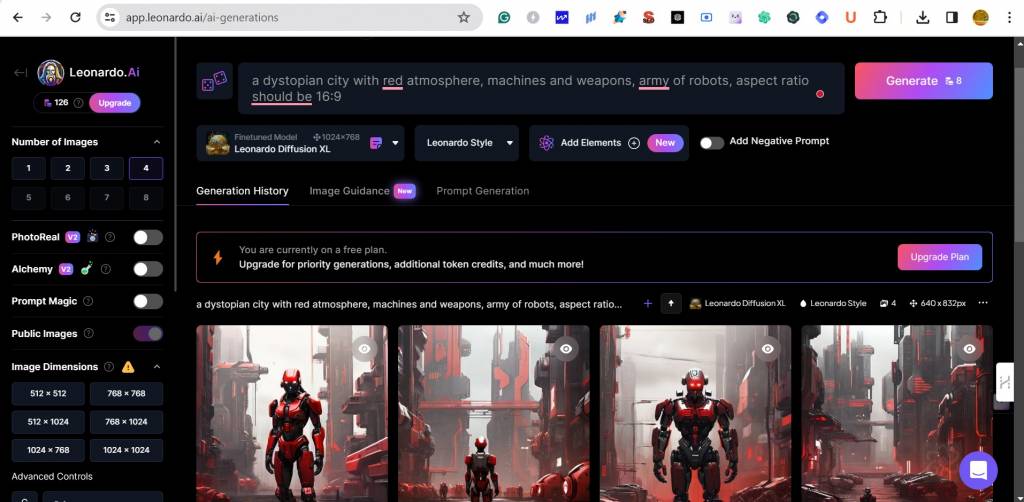The image size is (1024, 502).
Task: Turn on the Alchemy switch
Action: [147, 269]
